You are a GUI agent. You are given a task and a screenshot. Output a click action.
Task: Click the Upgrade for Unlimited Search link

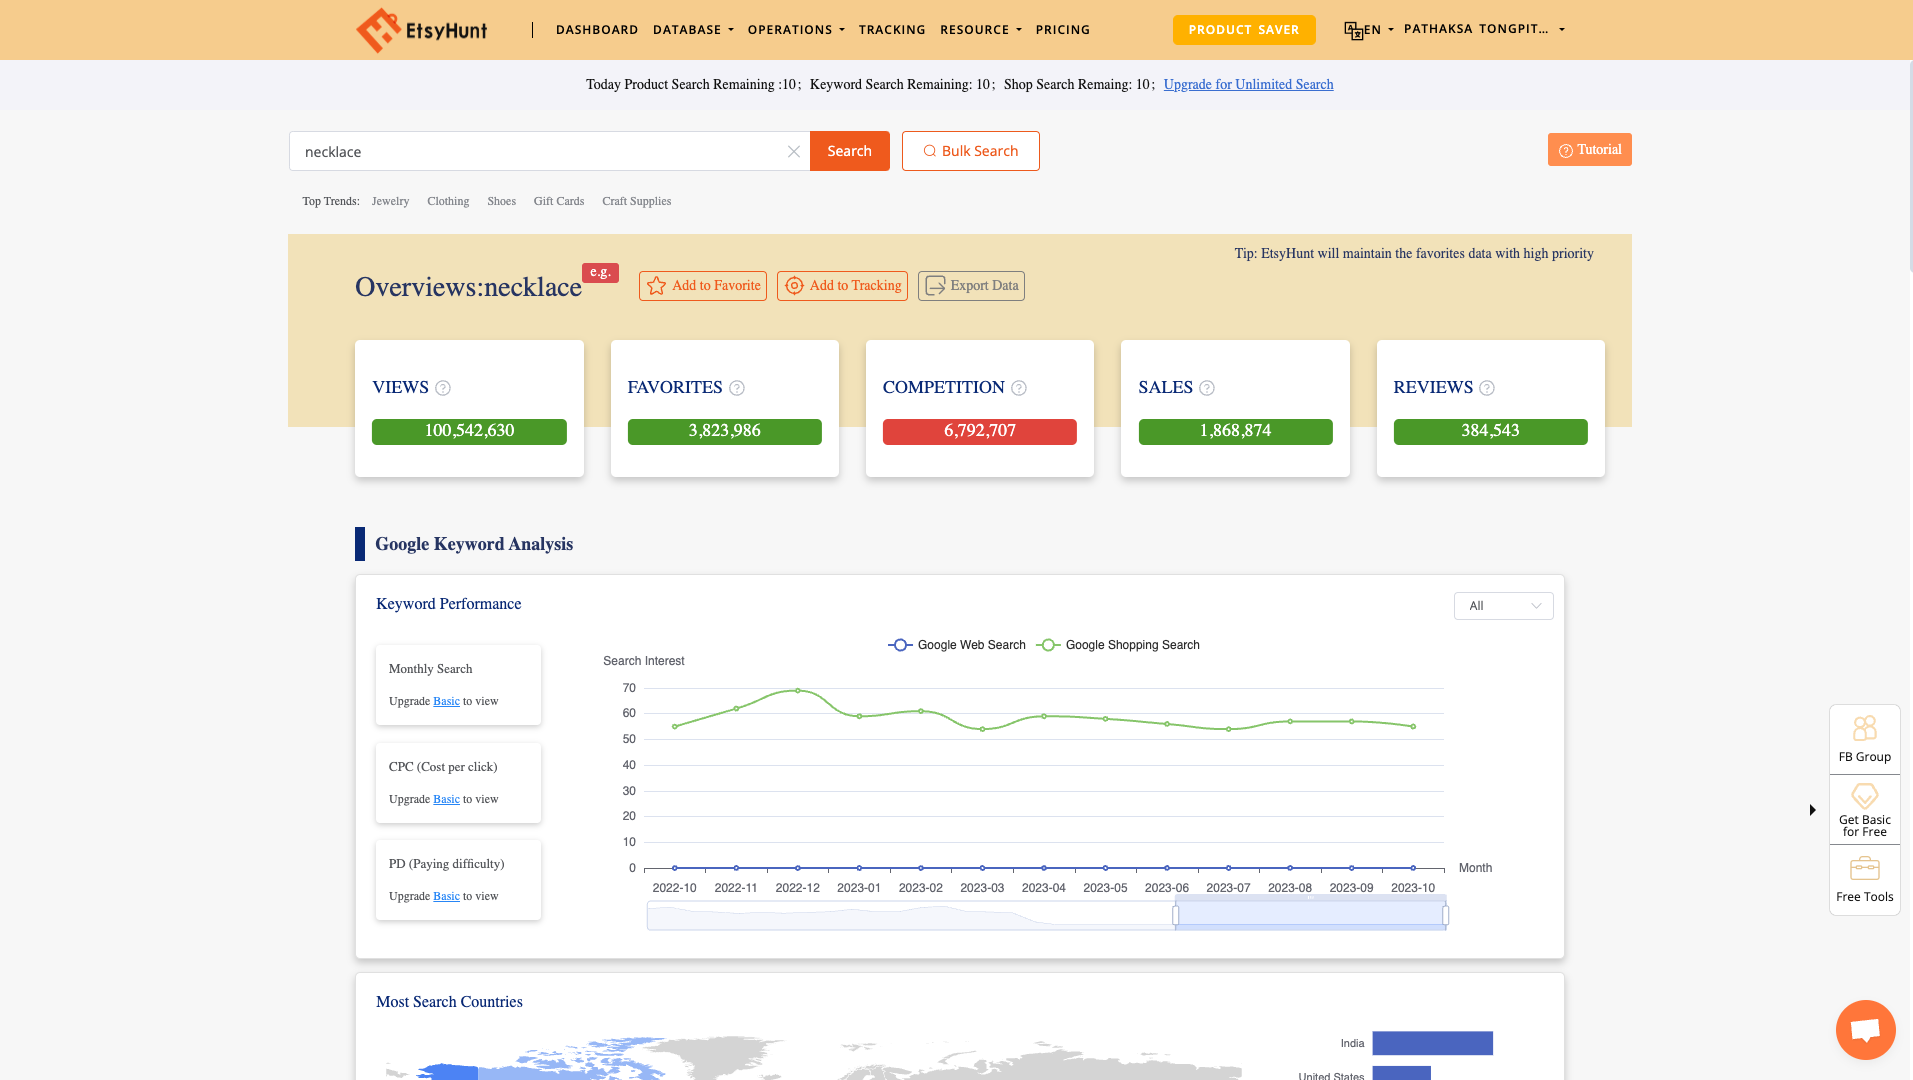coord(1248,84)
